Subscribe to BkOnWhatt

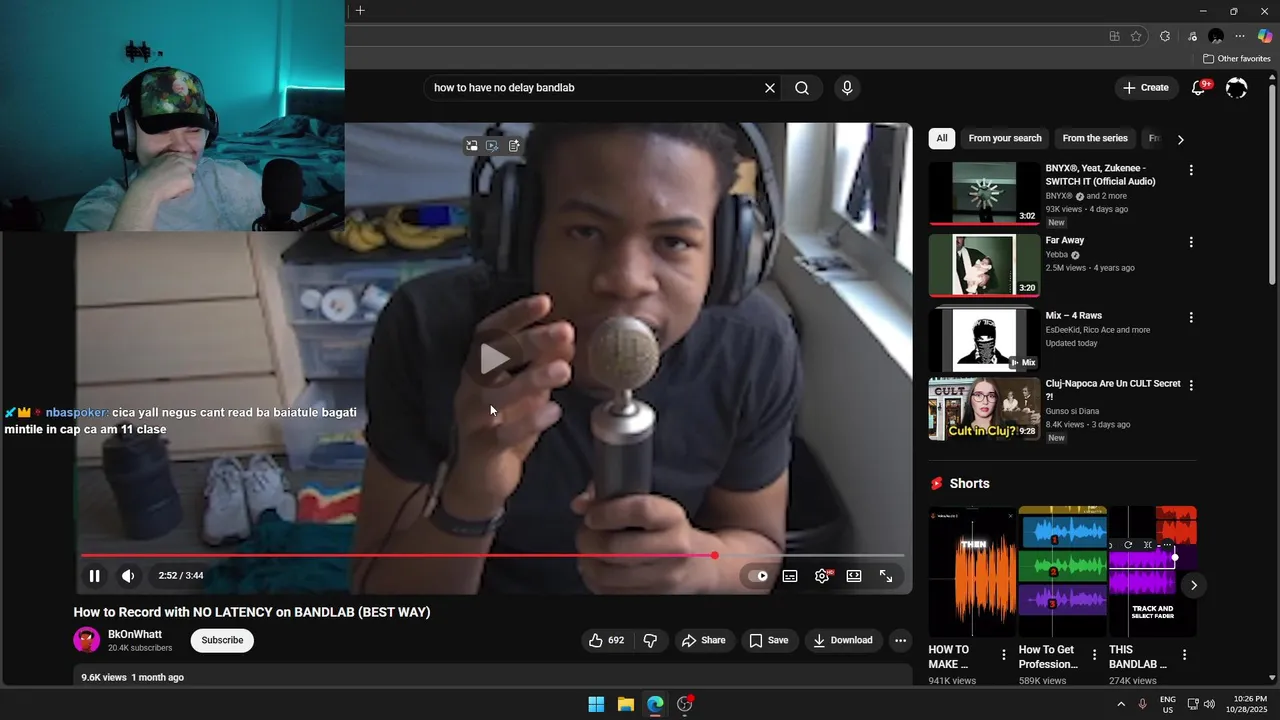click(x=222, y=640)
